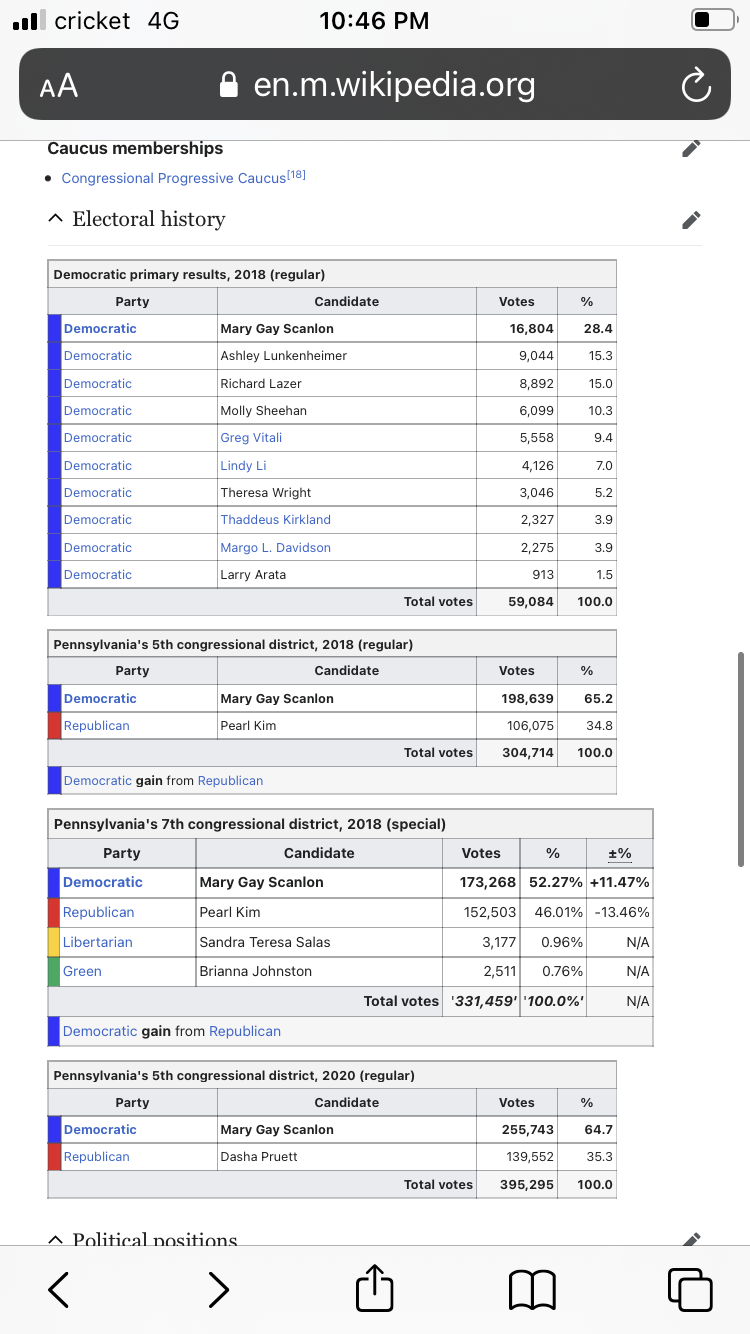The width and height of the screenshot is (750, 1334).
Task: Select the 304,714 total votes value
Action: (528, 753)
